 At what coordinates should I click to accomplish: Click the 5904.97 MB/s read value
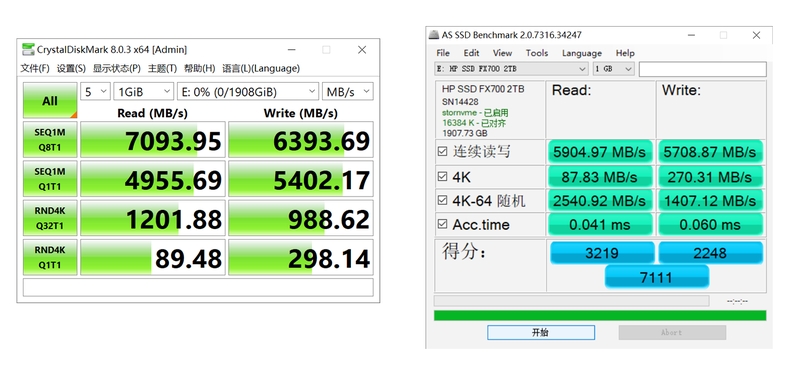pyautogui.click(x=600, y=152)
